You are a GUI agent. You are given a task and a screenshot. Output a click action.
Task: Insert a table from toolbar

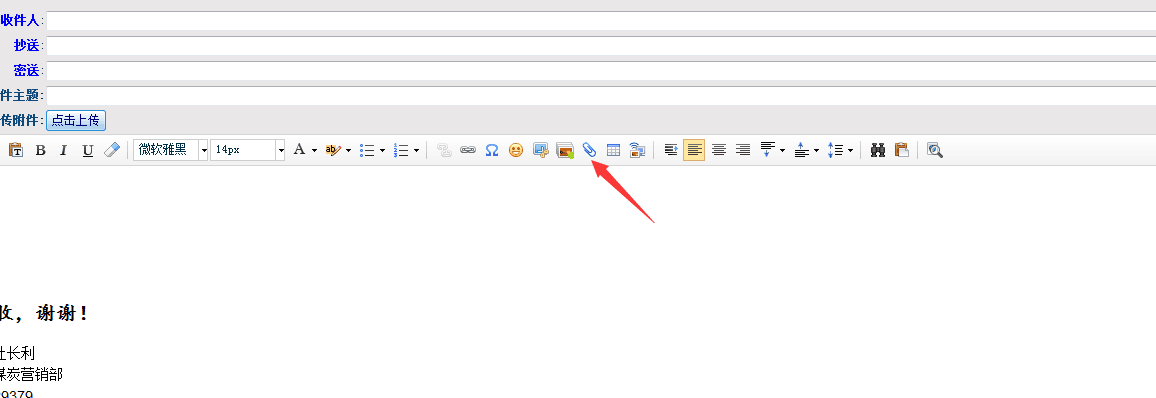point(613,150)
